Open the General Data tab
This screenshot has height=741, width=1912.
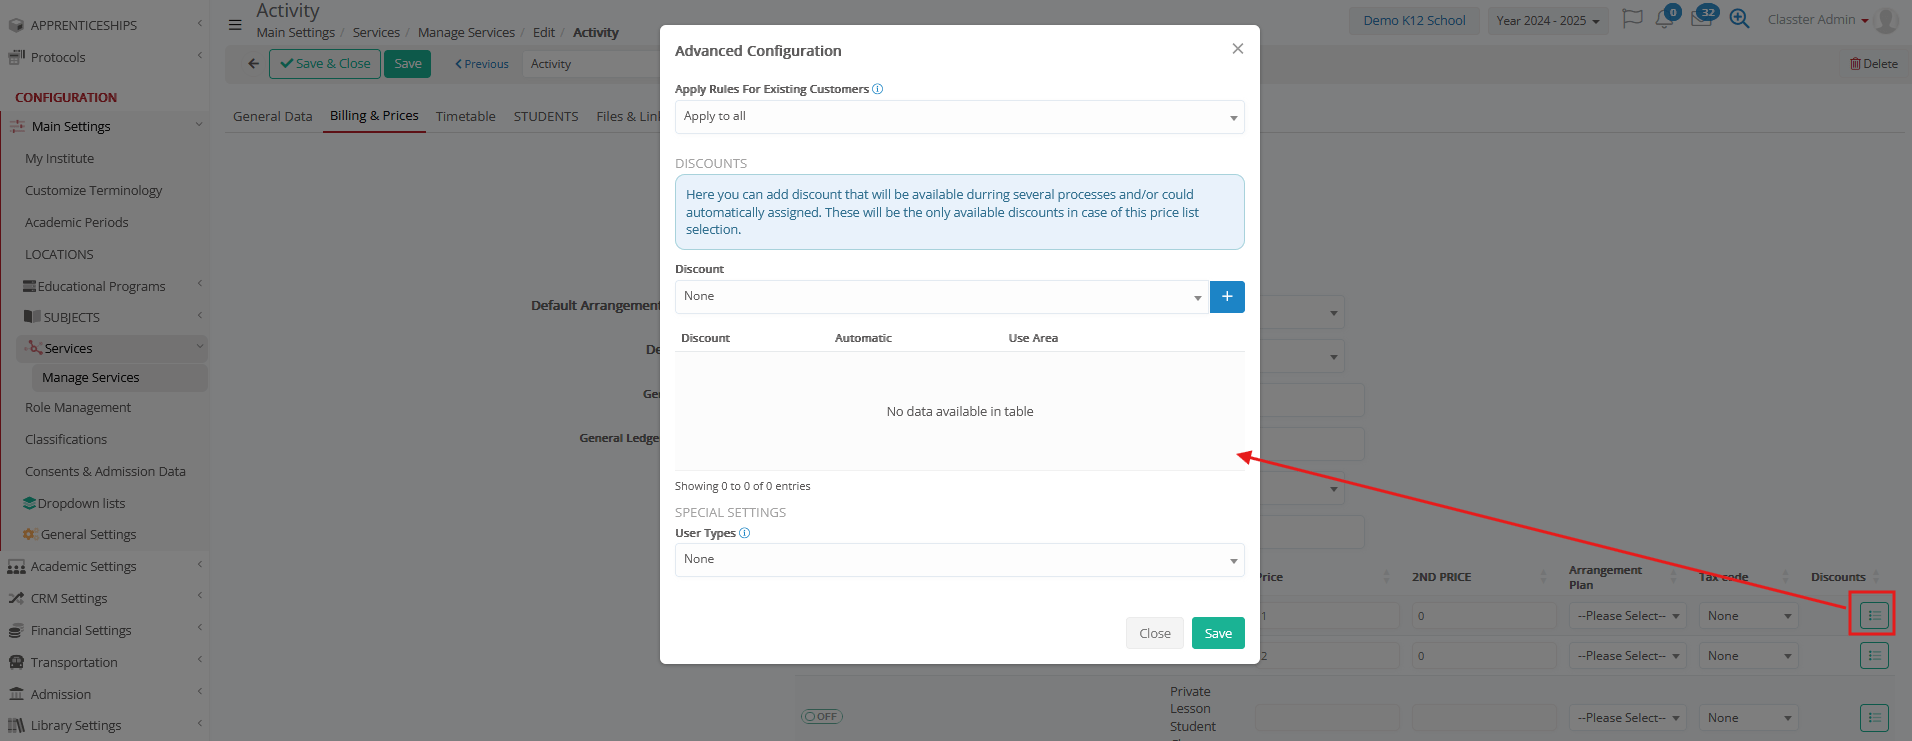(x=272, y=117)
